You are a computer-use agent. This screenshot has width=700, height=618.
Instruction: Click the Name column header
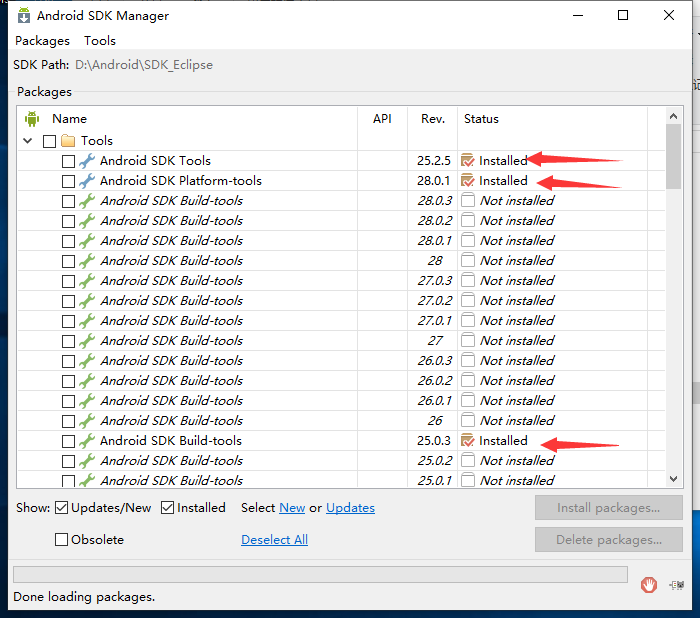click(69, 119)
